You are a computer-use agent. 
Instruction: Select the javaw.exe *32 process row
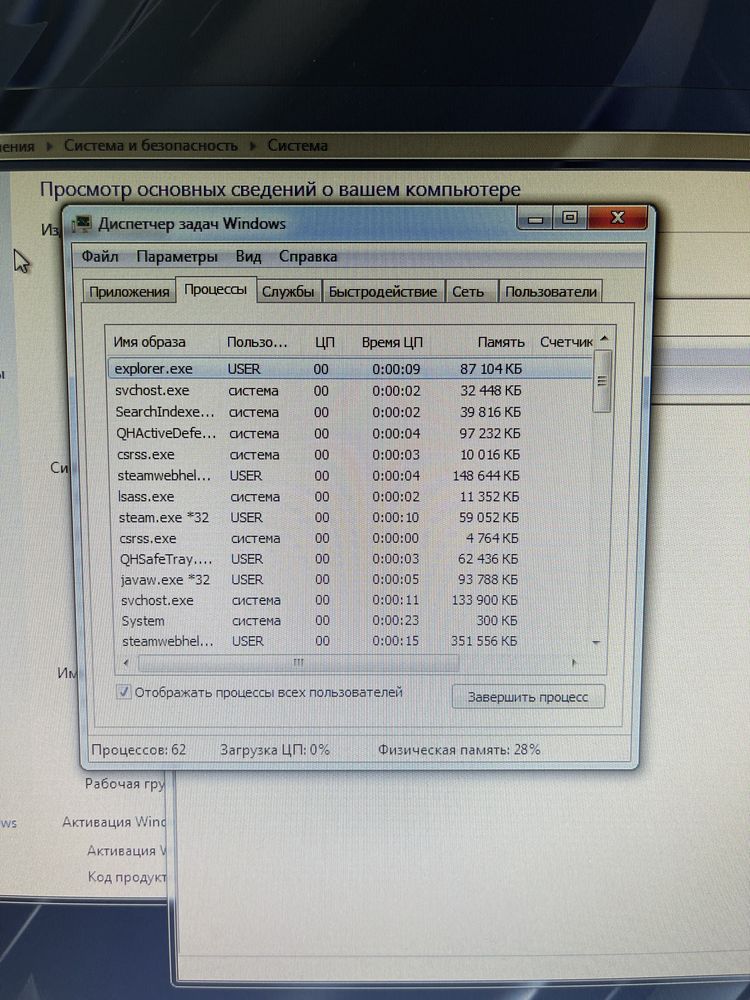(351, 580)
